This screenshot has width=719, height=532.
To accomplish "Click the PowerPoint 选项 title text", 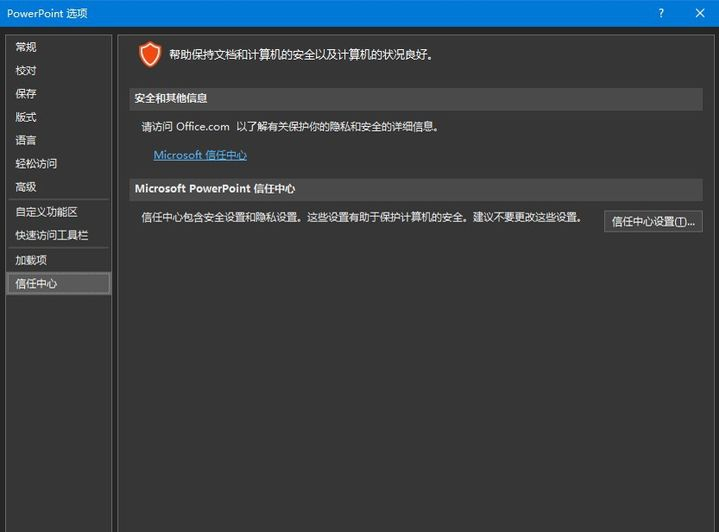I will point(47,13).
